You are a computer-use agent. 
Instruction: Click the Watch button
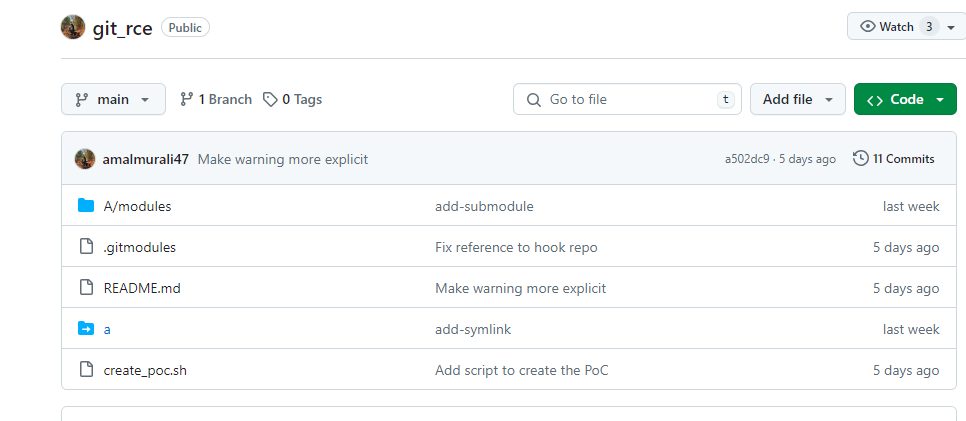(888, 27)
